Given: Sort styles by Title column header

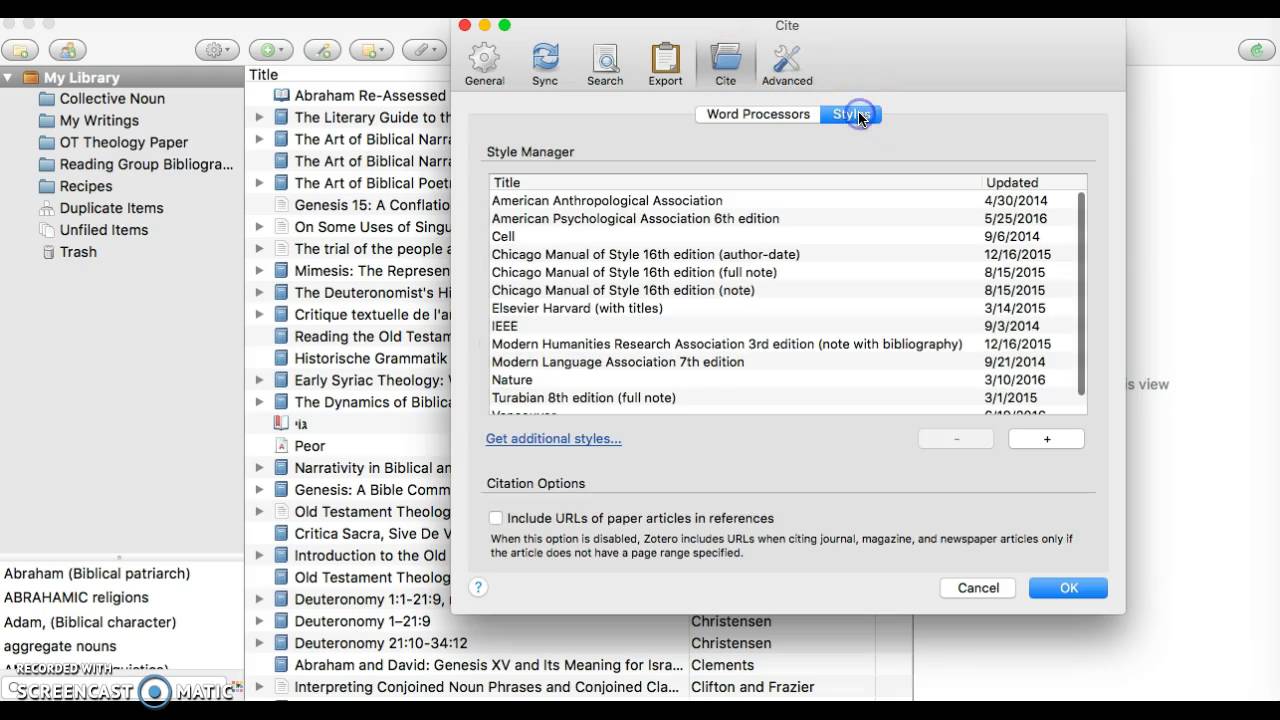Looking at the screenshot, I should pyautogui.click(x=735, y=182).
